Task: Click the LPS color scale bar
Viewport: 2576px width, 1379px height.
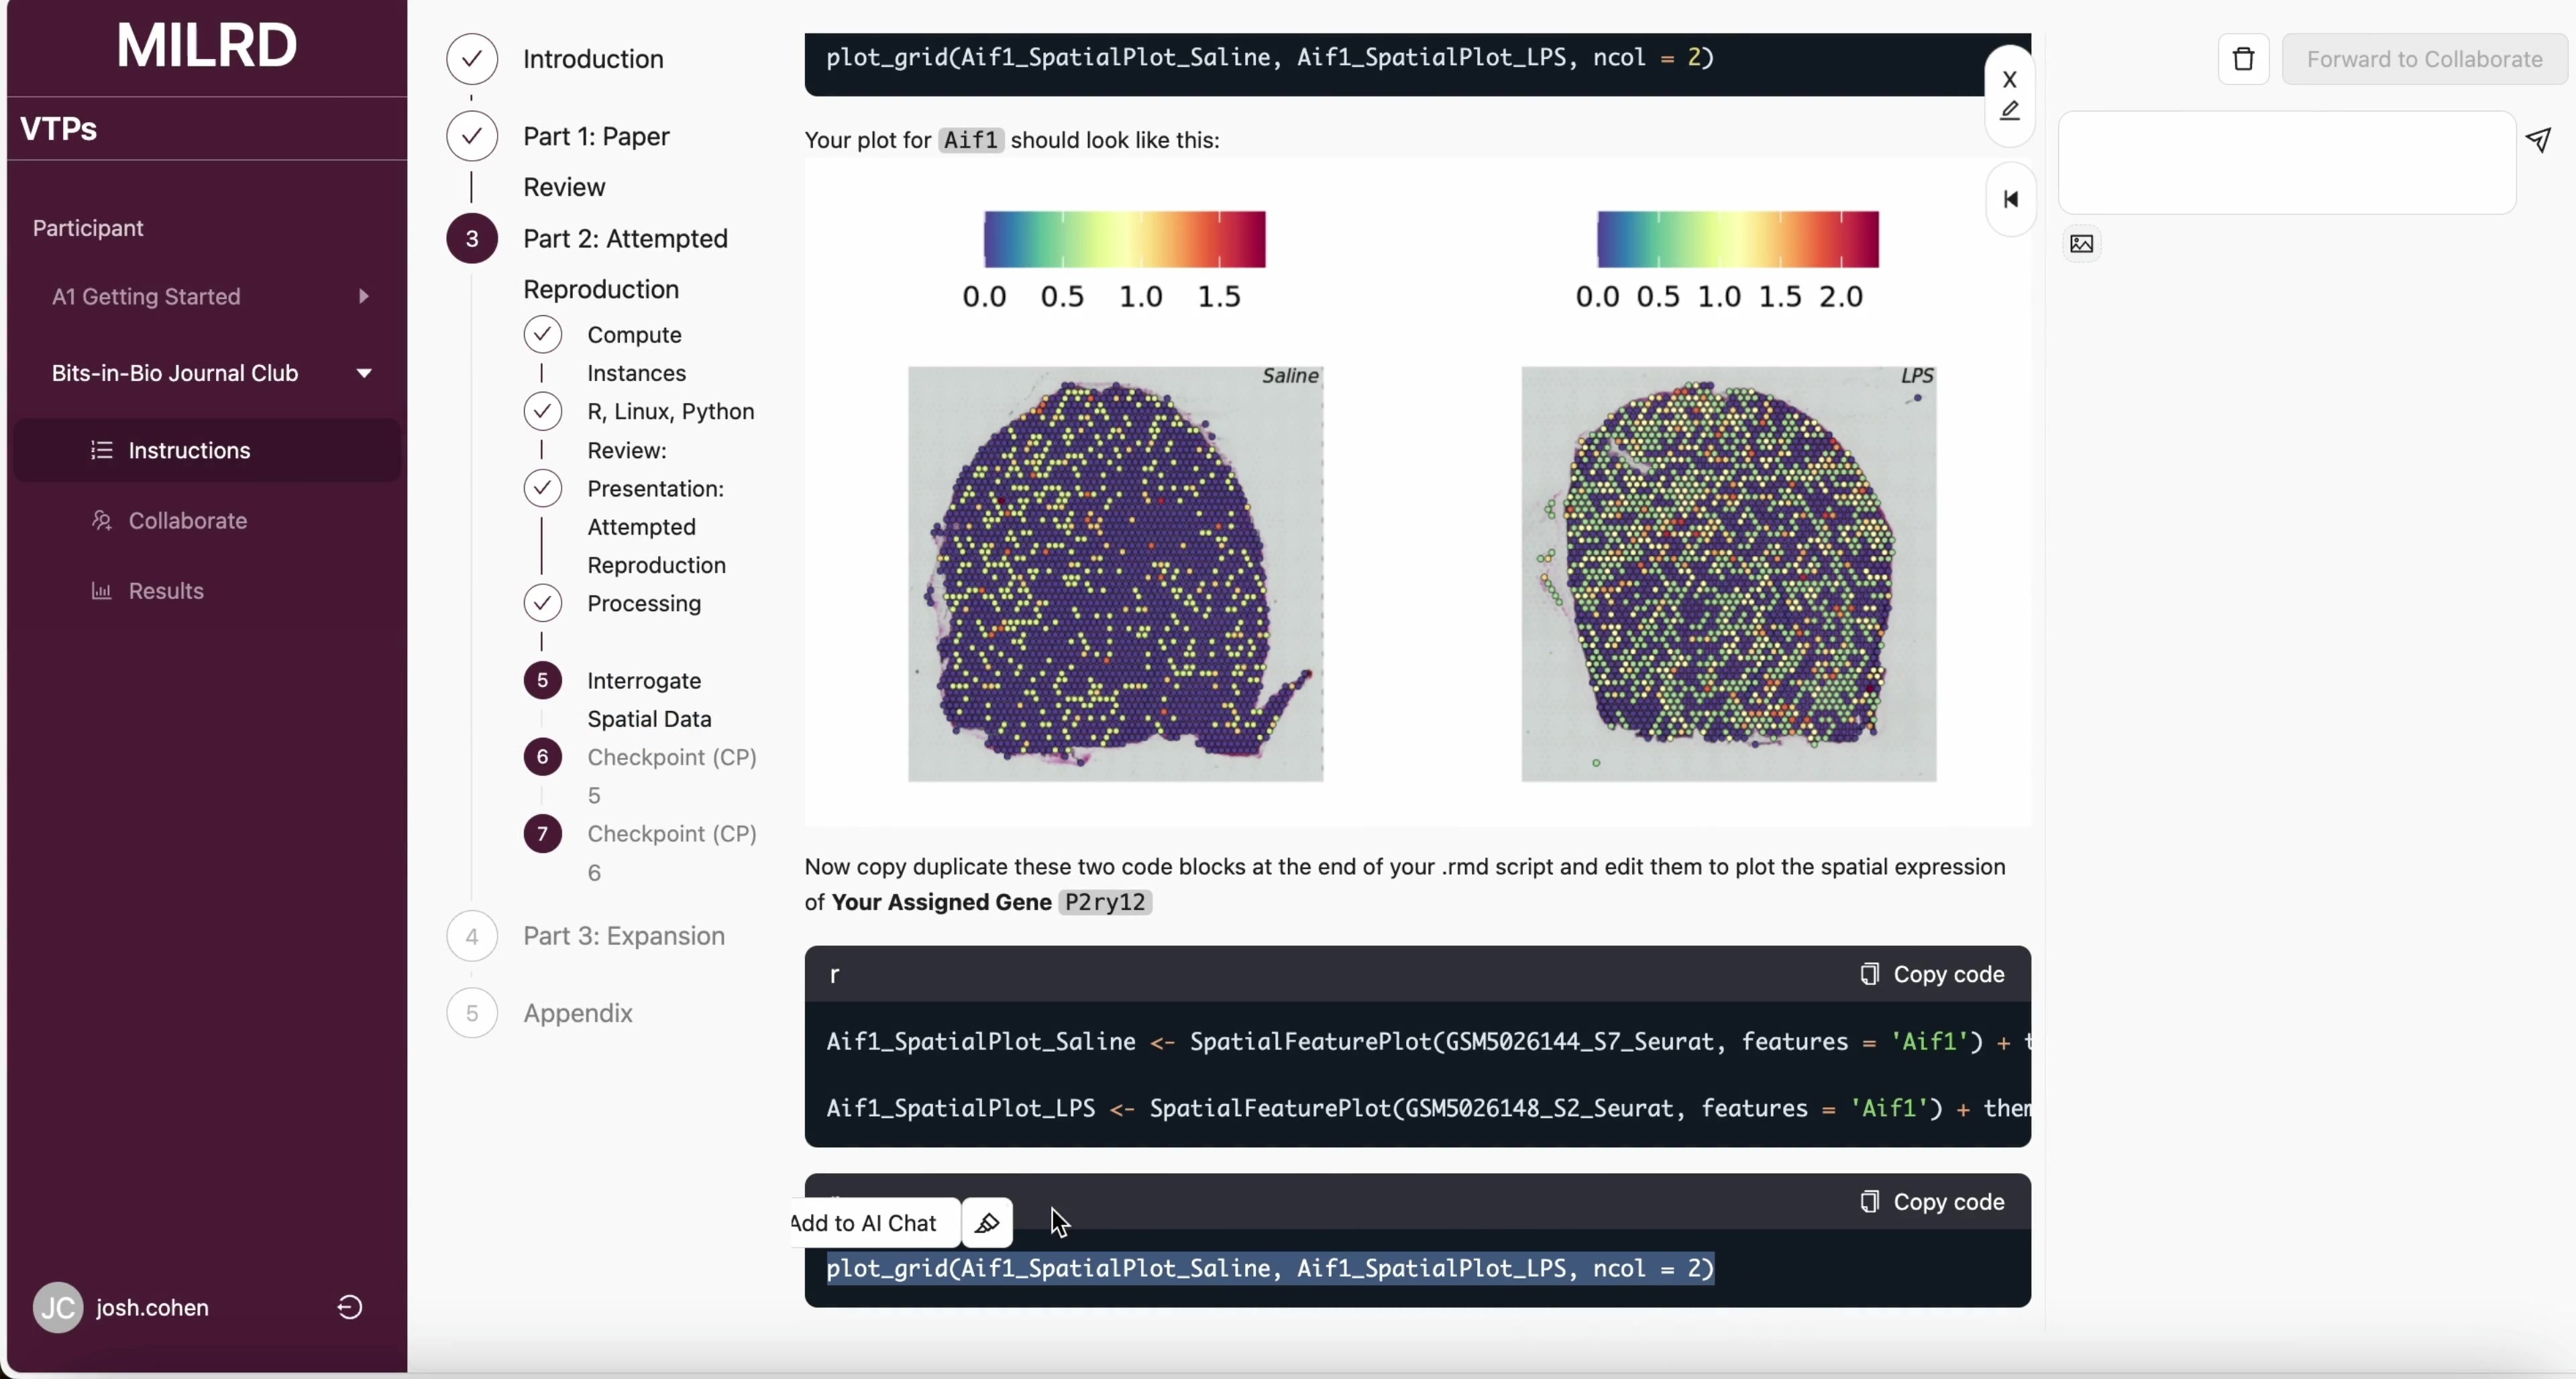Action: click(1738, 239)
